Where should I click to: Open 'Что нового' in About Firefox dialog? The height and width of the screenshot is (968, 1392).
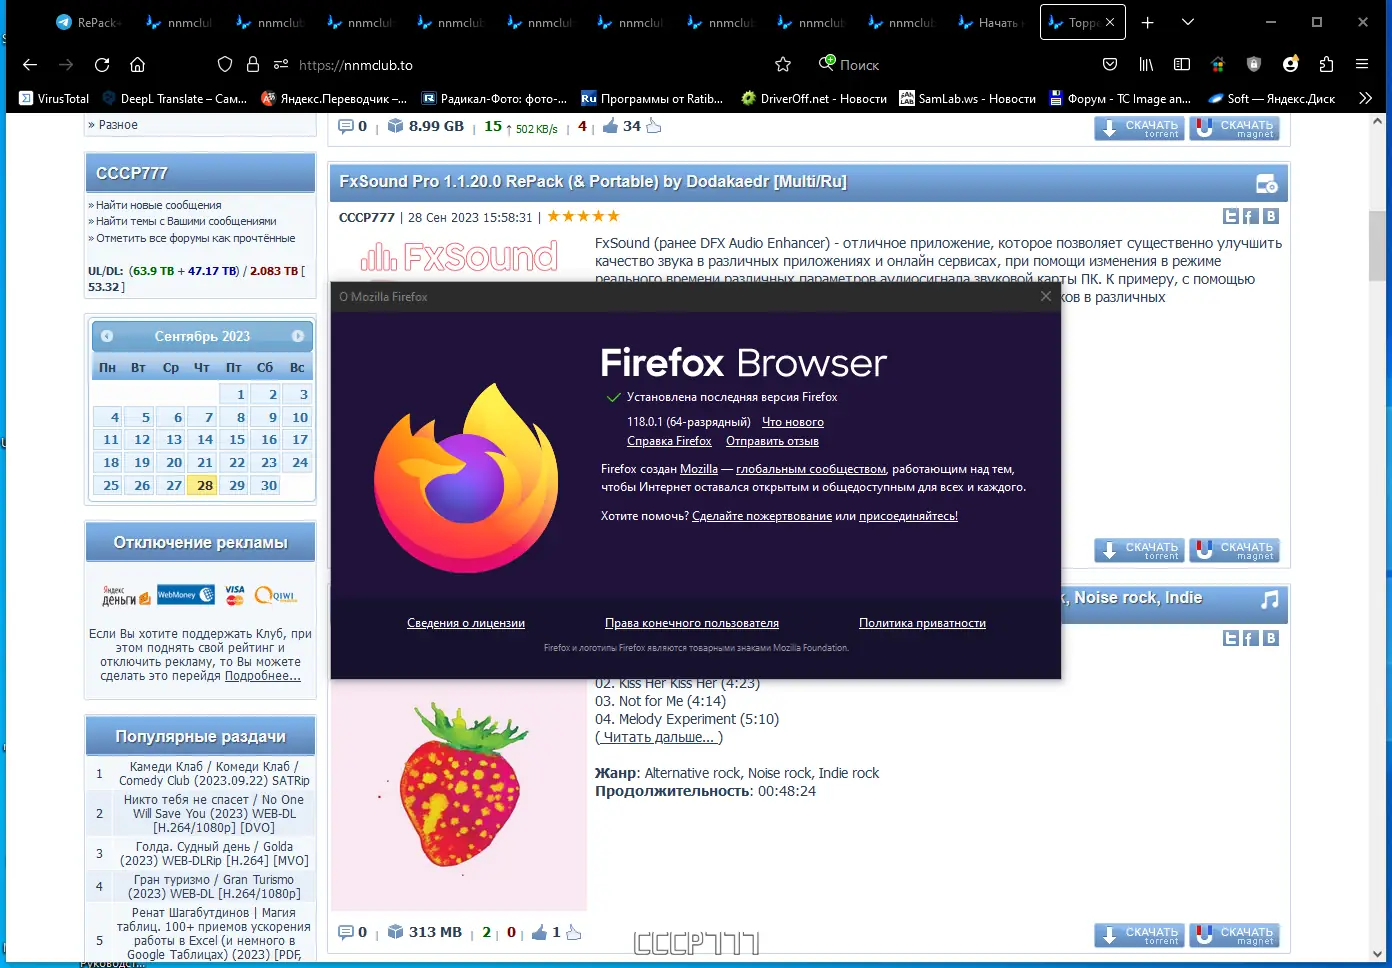coord(793,422)
